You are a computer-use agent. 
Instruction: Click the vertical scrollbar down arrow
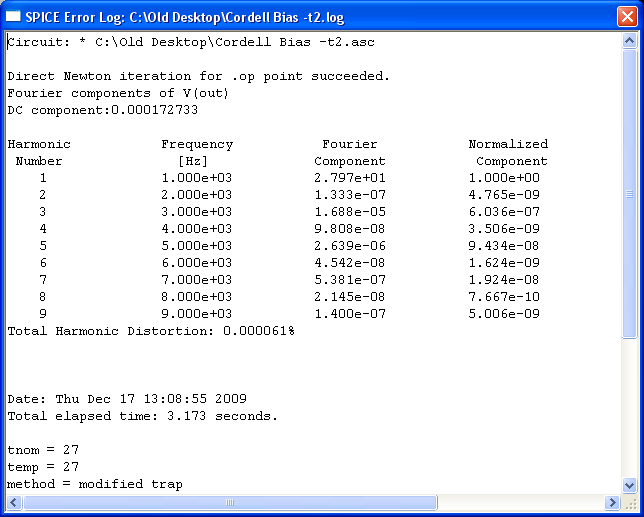[x=630, y=485]
